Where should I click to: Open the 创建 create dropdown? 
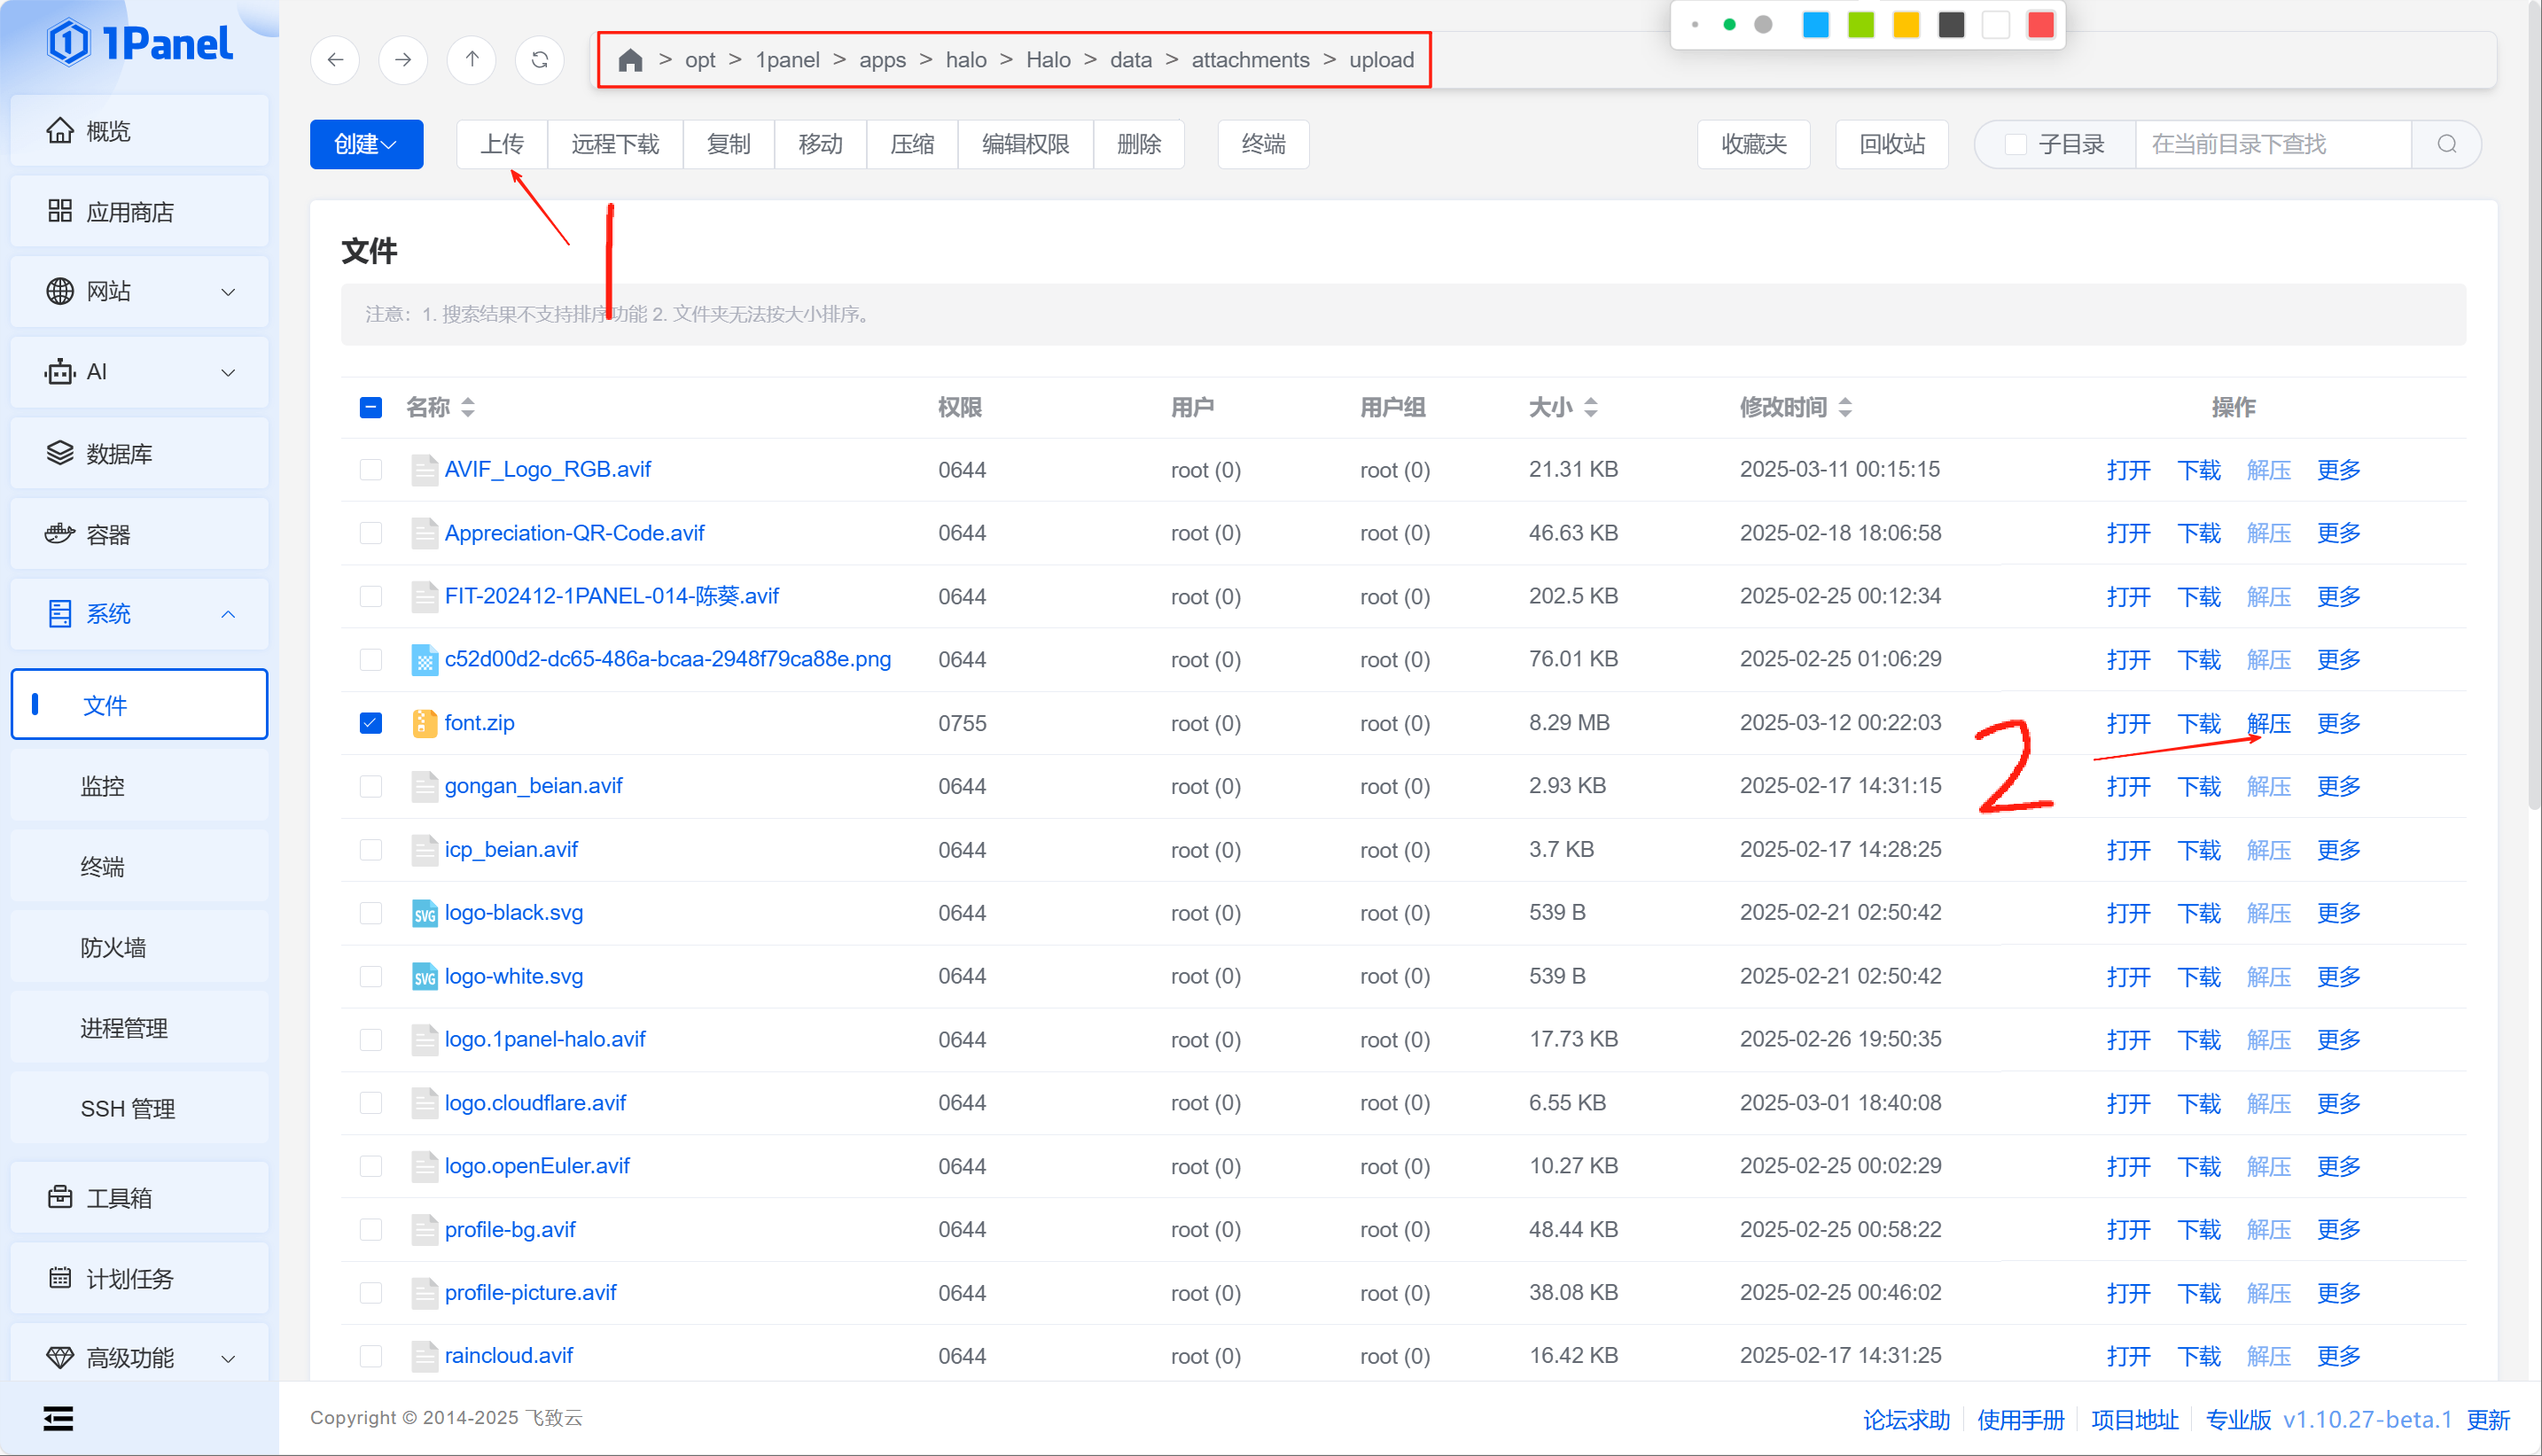(x=366, y=145)
